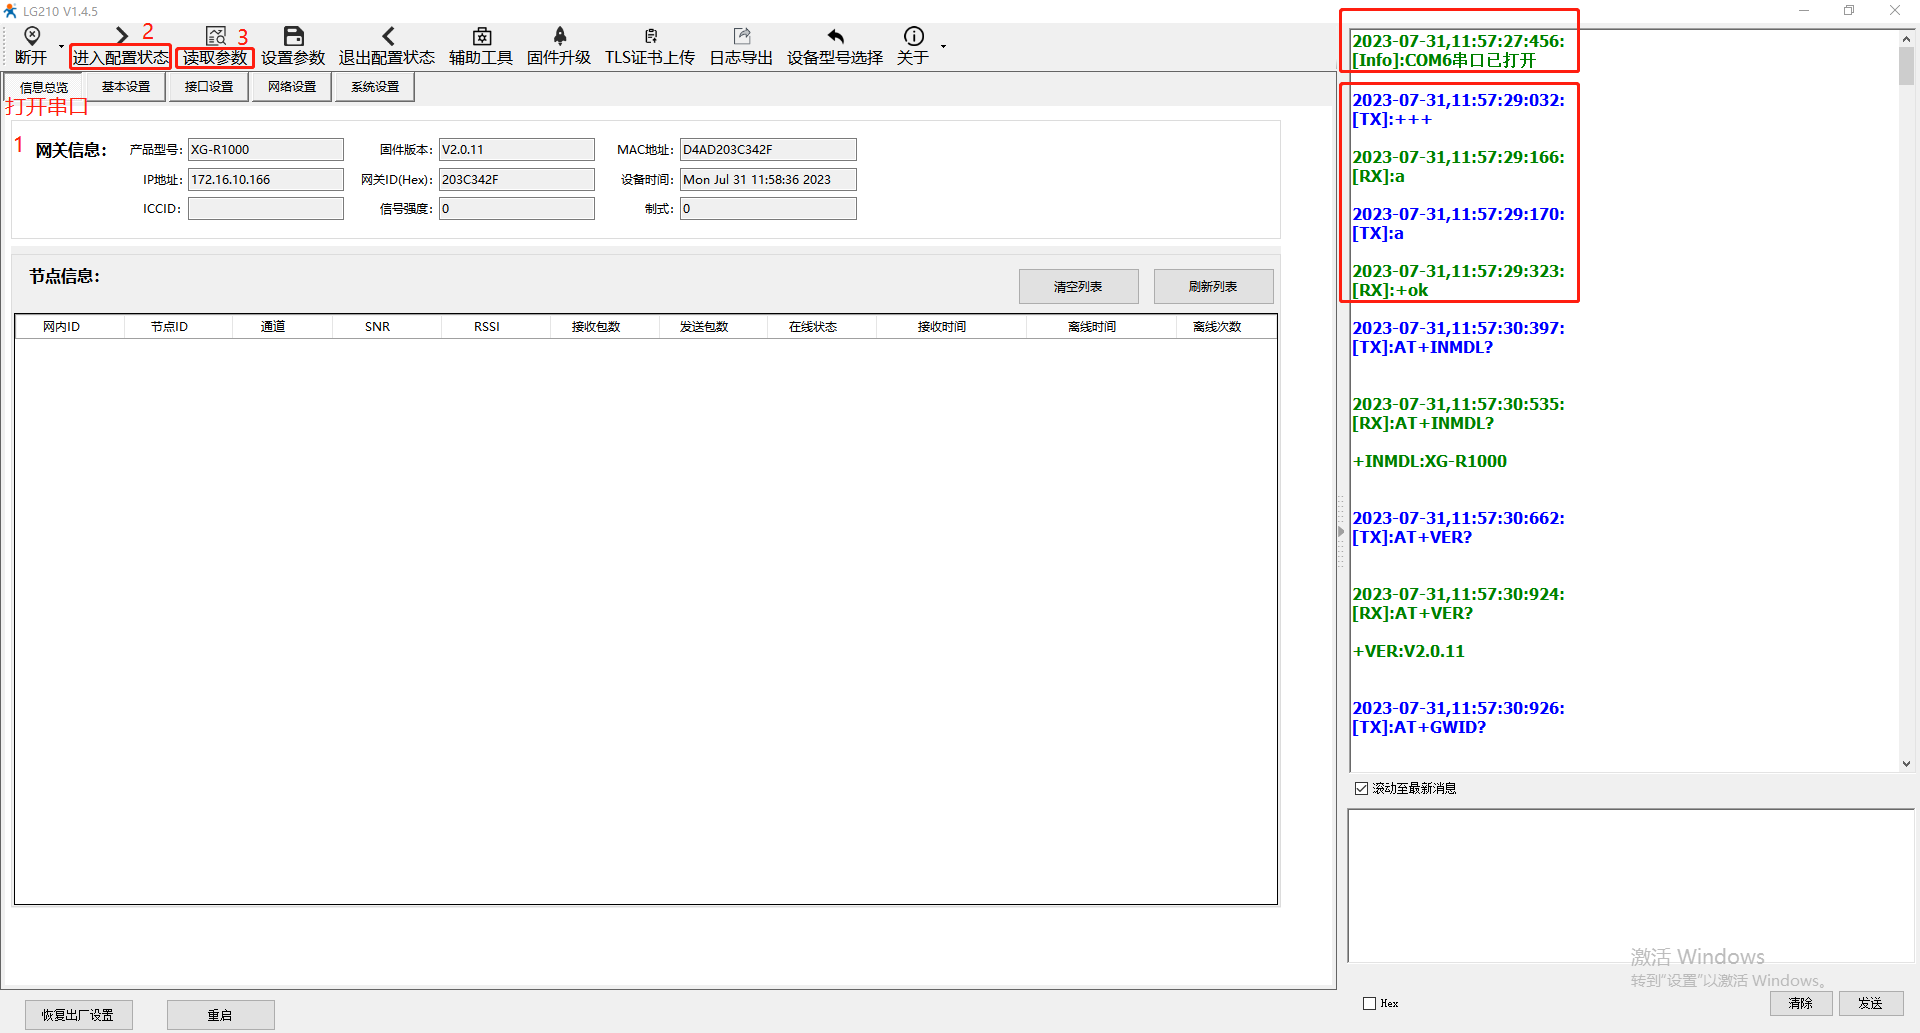Click the 断开 disconnect serial port icon
1920x1033 pixels.
coord(31,37)
